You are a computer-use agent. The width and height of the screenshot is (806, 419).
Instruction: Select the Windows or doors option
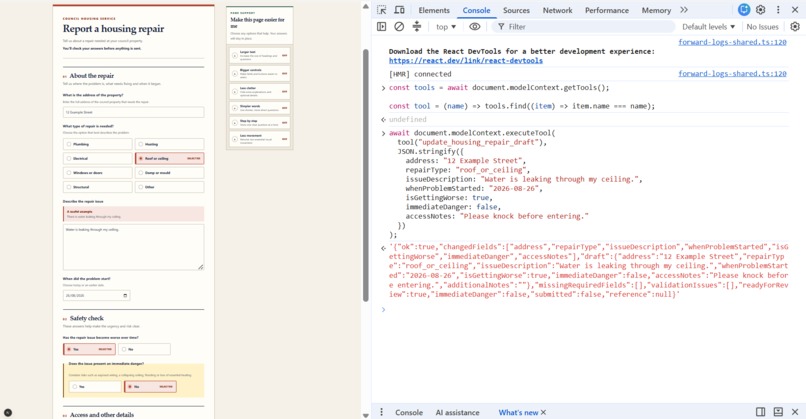tap(98, 173)
